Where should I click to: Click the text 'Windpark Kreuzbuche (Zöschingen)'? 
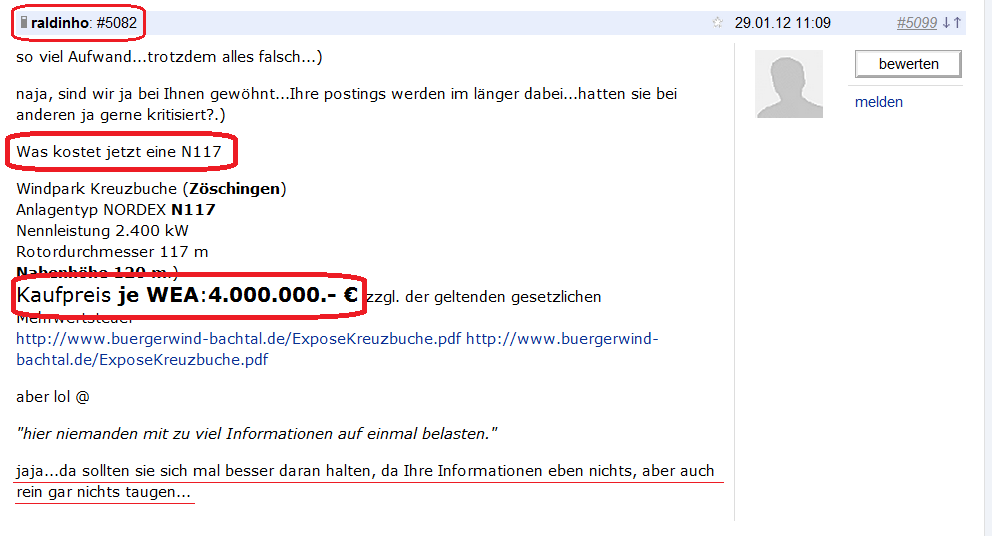coord(151,189)
